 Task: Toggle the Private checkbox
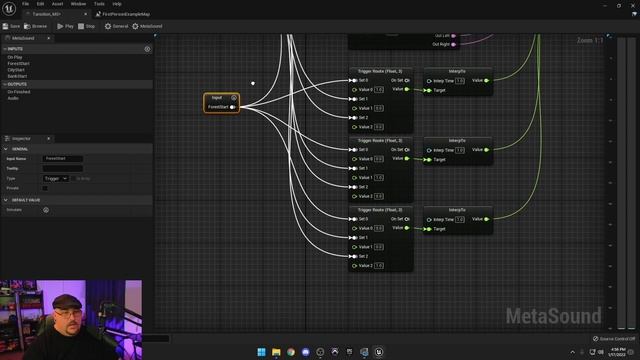45,188
